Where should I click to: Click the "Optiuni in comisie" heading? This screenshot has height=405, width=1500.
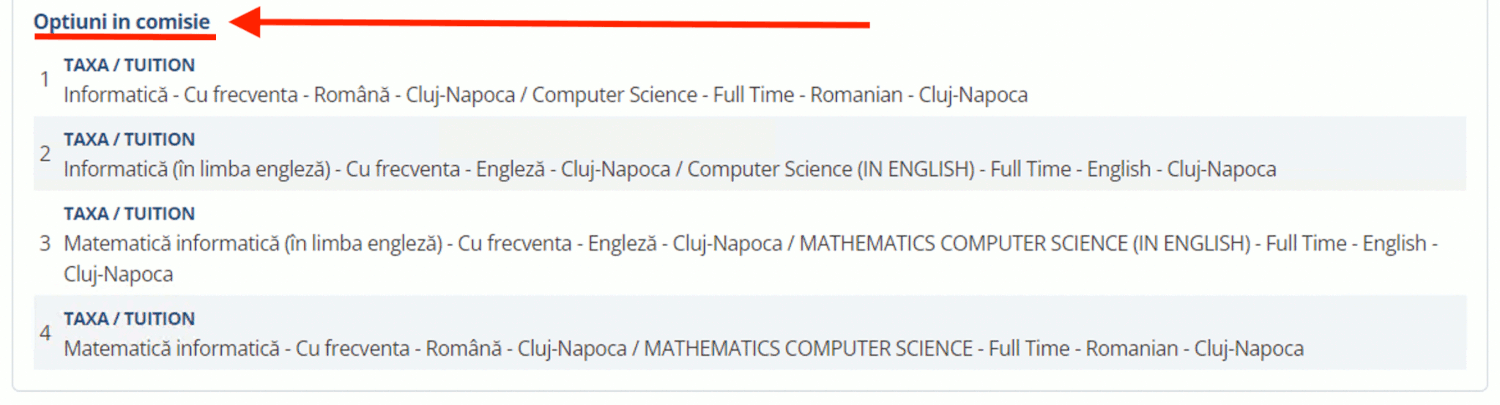pos(122,21)
